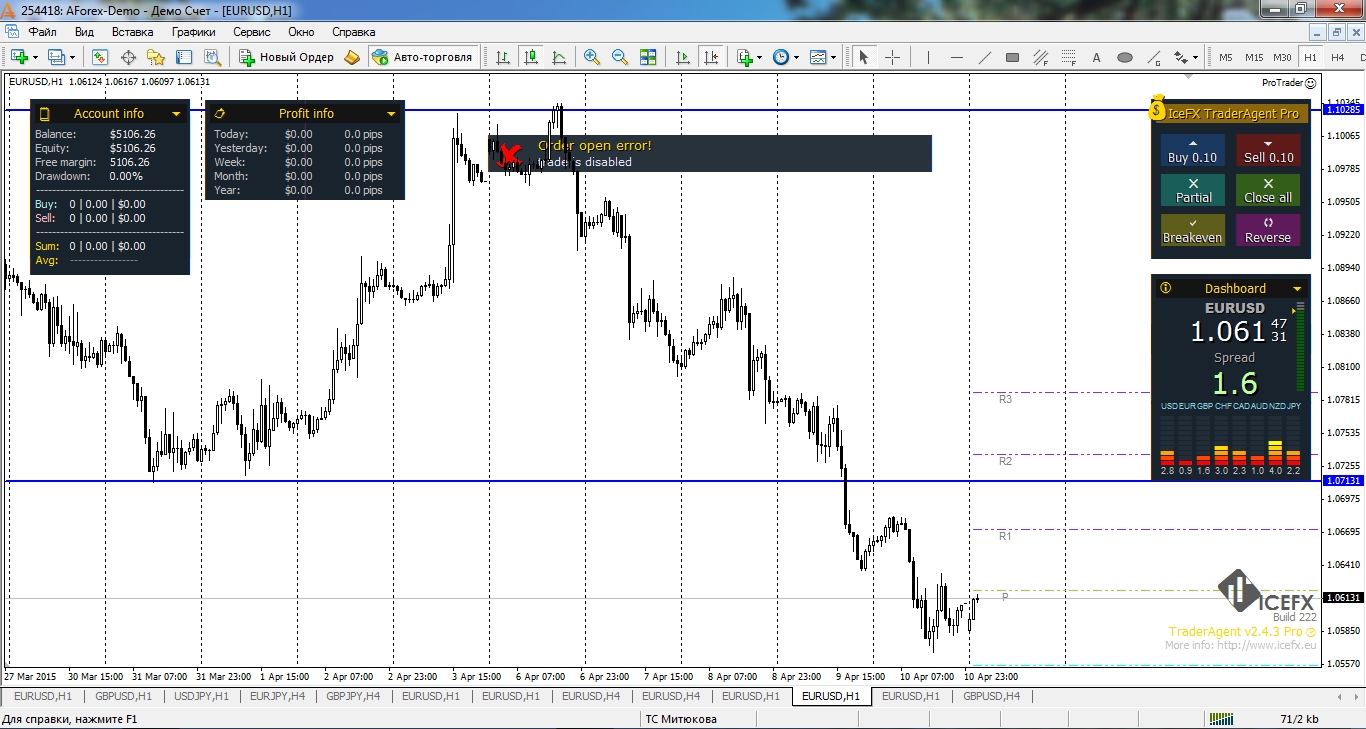Image resolution: width=1366 pixels, height=729 pixels.
Task: Expand the new chart dropdown arrow
Action: [x=35, y=57]
